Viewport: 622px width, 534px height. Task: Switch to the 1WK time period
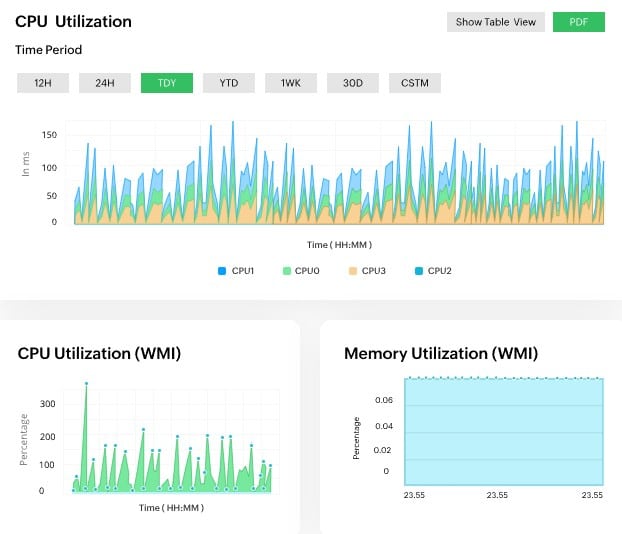(x=291, y=83)
